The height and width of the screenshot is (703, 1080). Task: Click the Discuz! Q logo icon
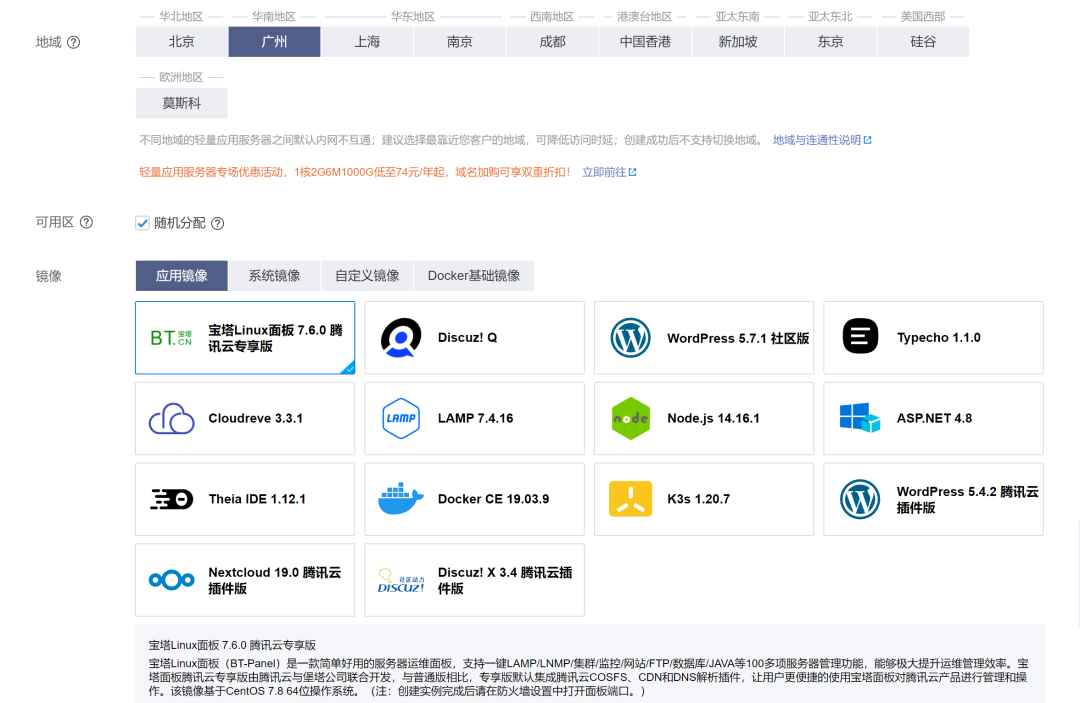[401, 338]
